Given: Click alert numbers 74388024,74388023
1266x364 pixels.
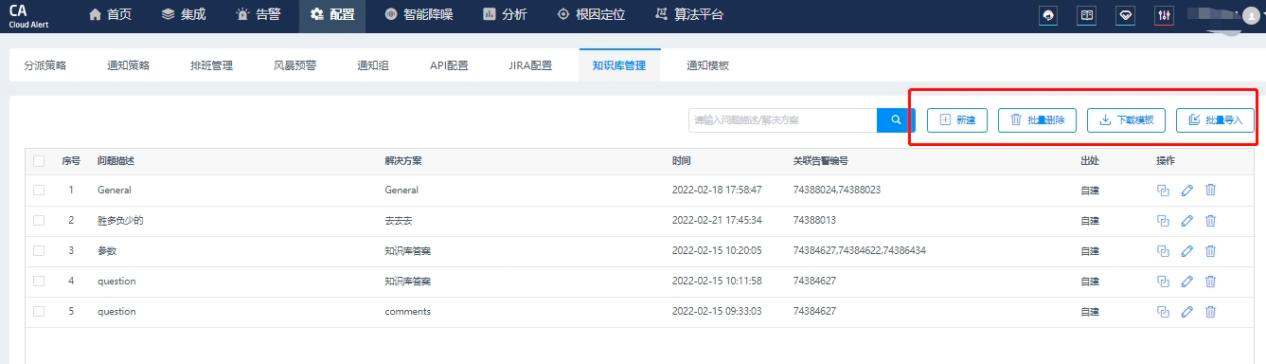Looking at the screenshot, I should (x=836, y=190).
